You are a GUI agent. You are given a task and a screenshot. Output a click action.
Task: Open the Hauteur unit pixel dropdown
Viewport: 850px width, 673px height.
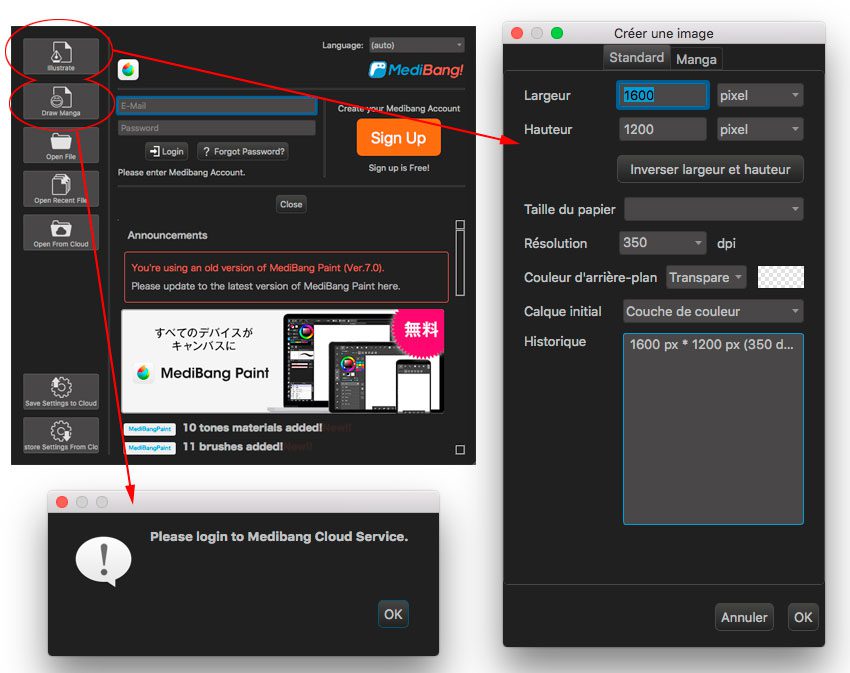[760, 130]
